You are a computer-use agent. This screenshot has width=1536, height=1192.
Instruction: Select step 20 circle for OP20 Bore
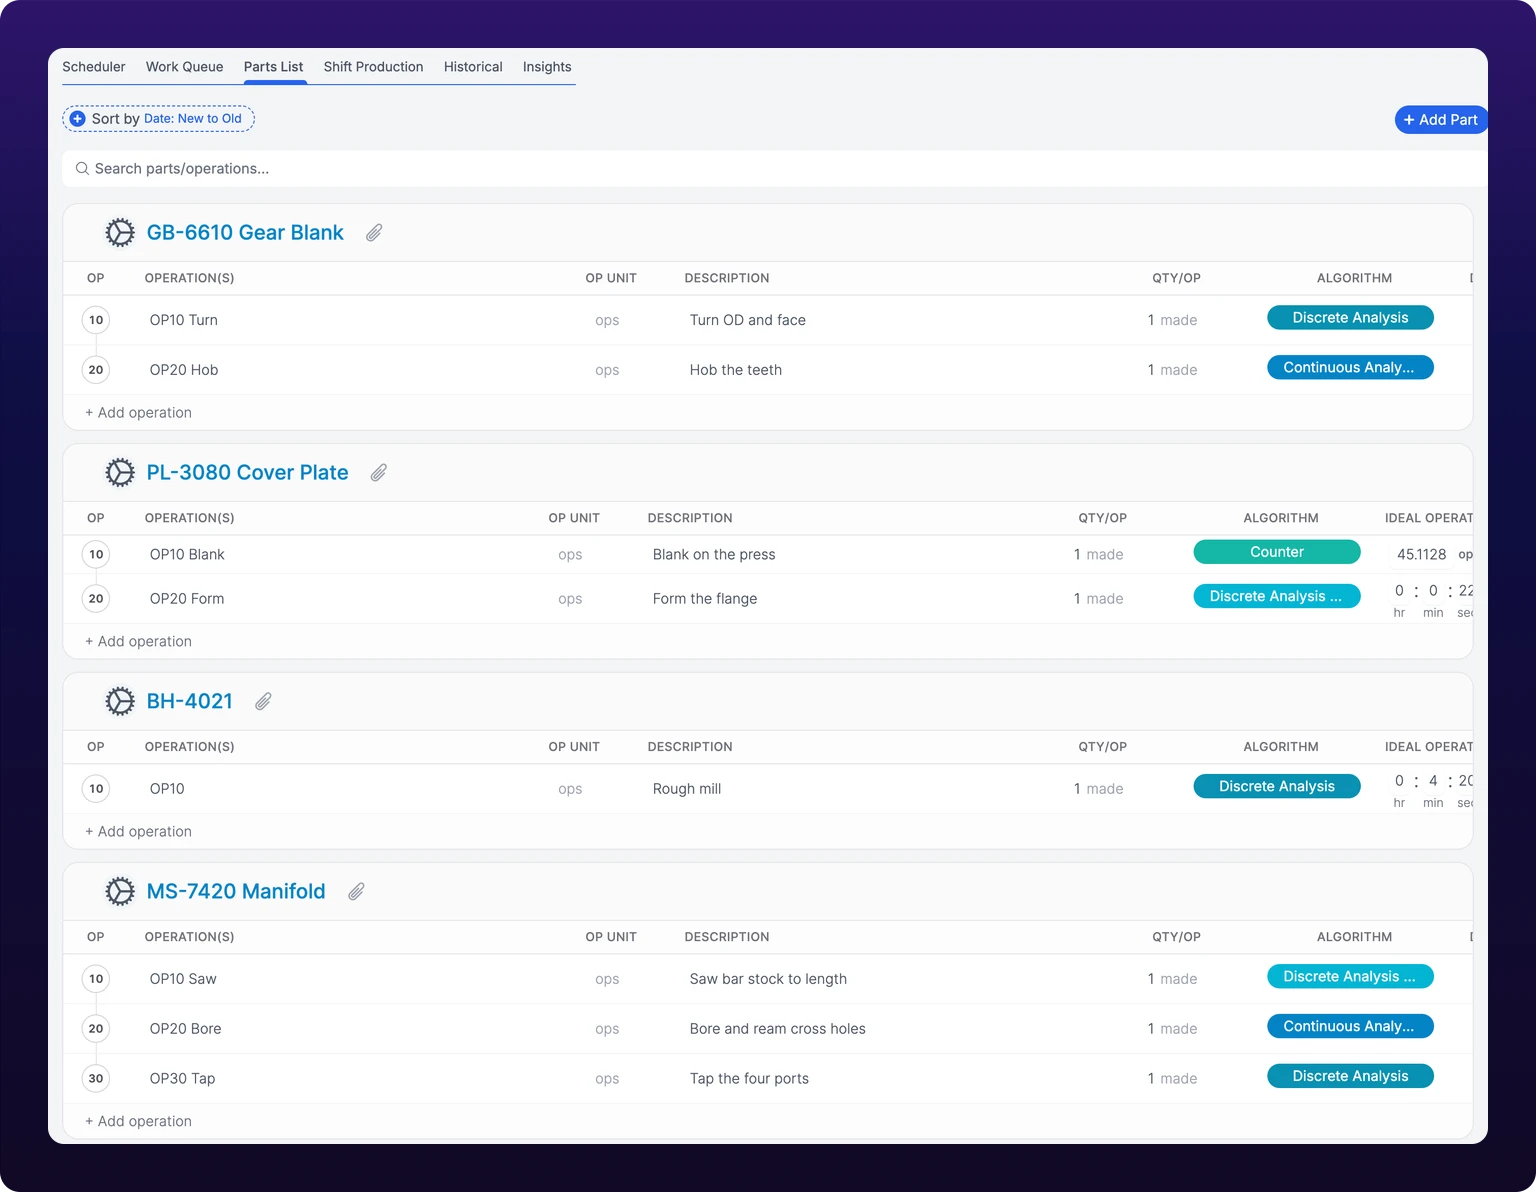[x=96, y=1029]
